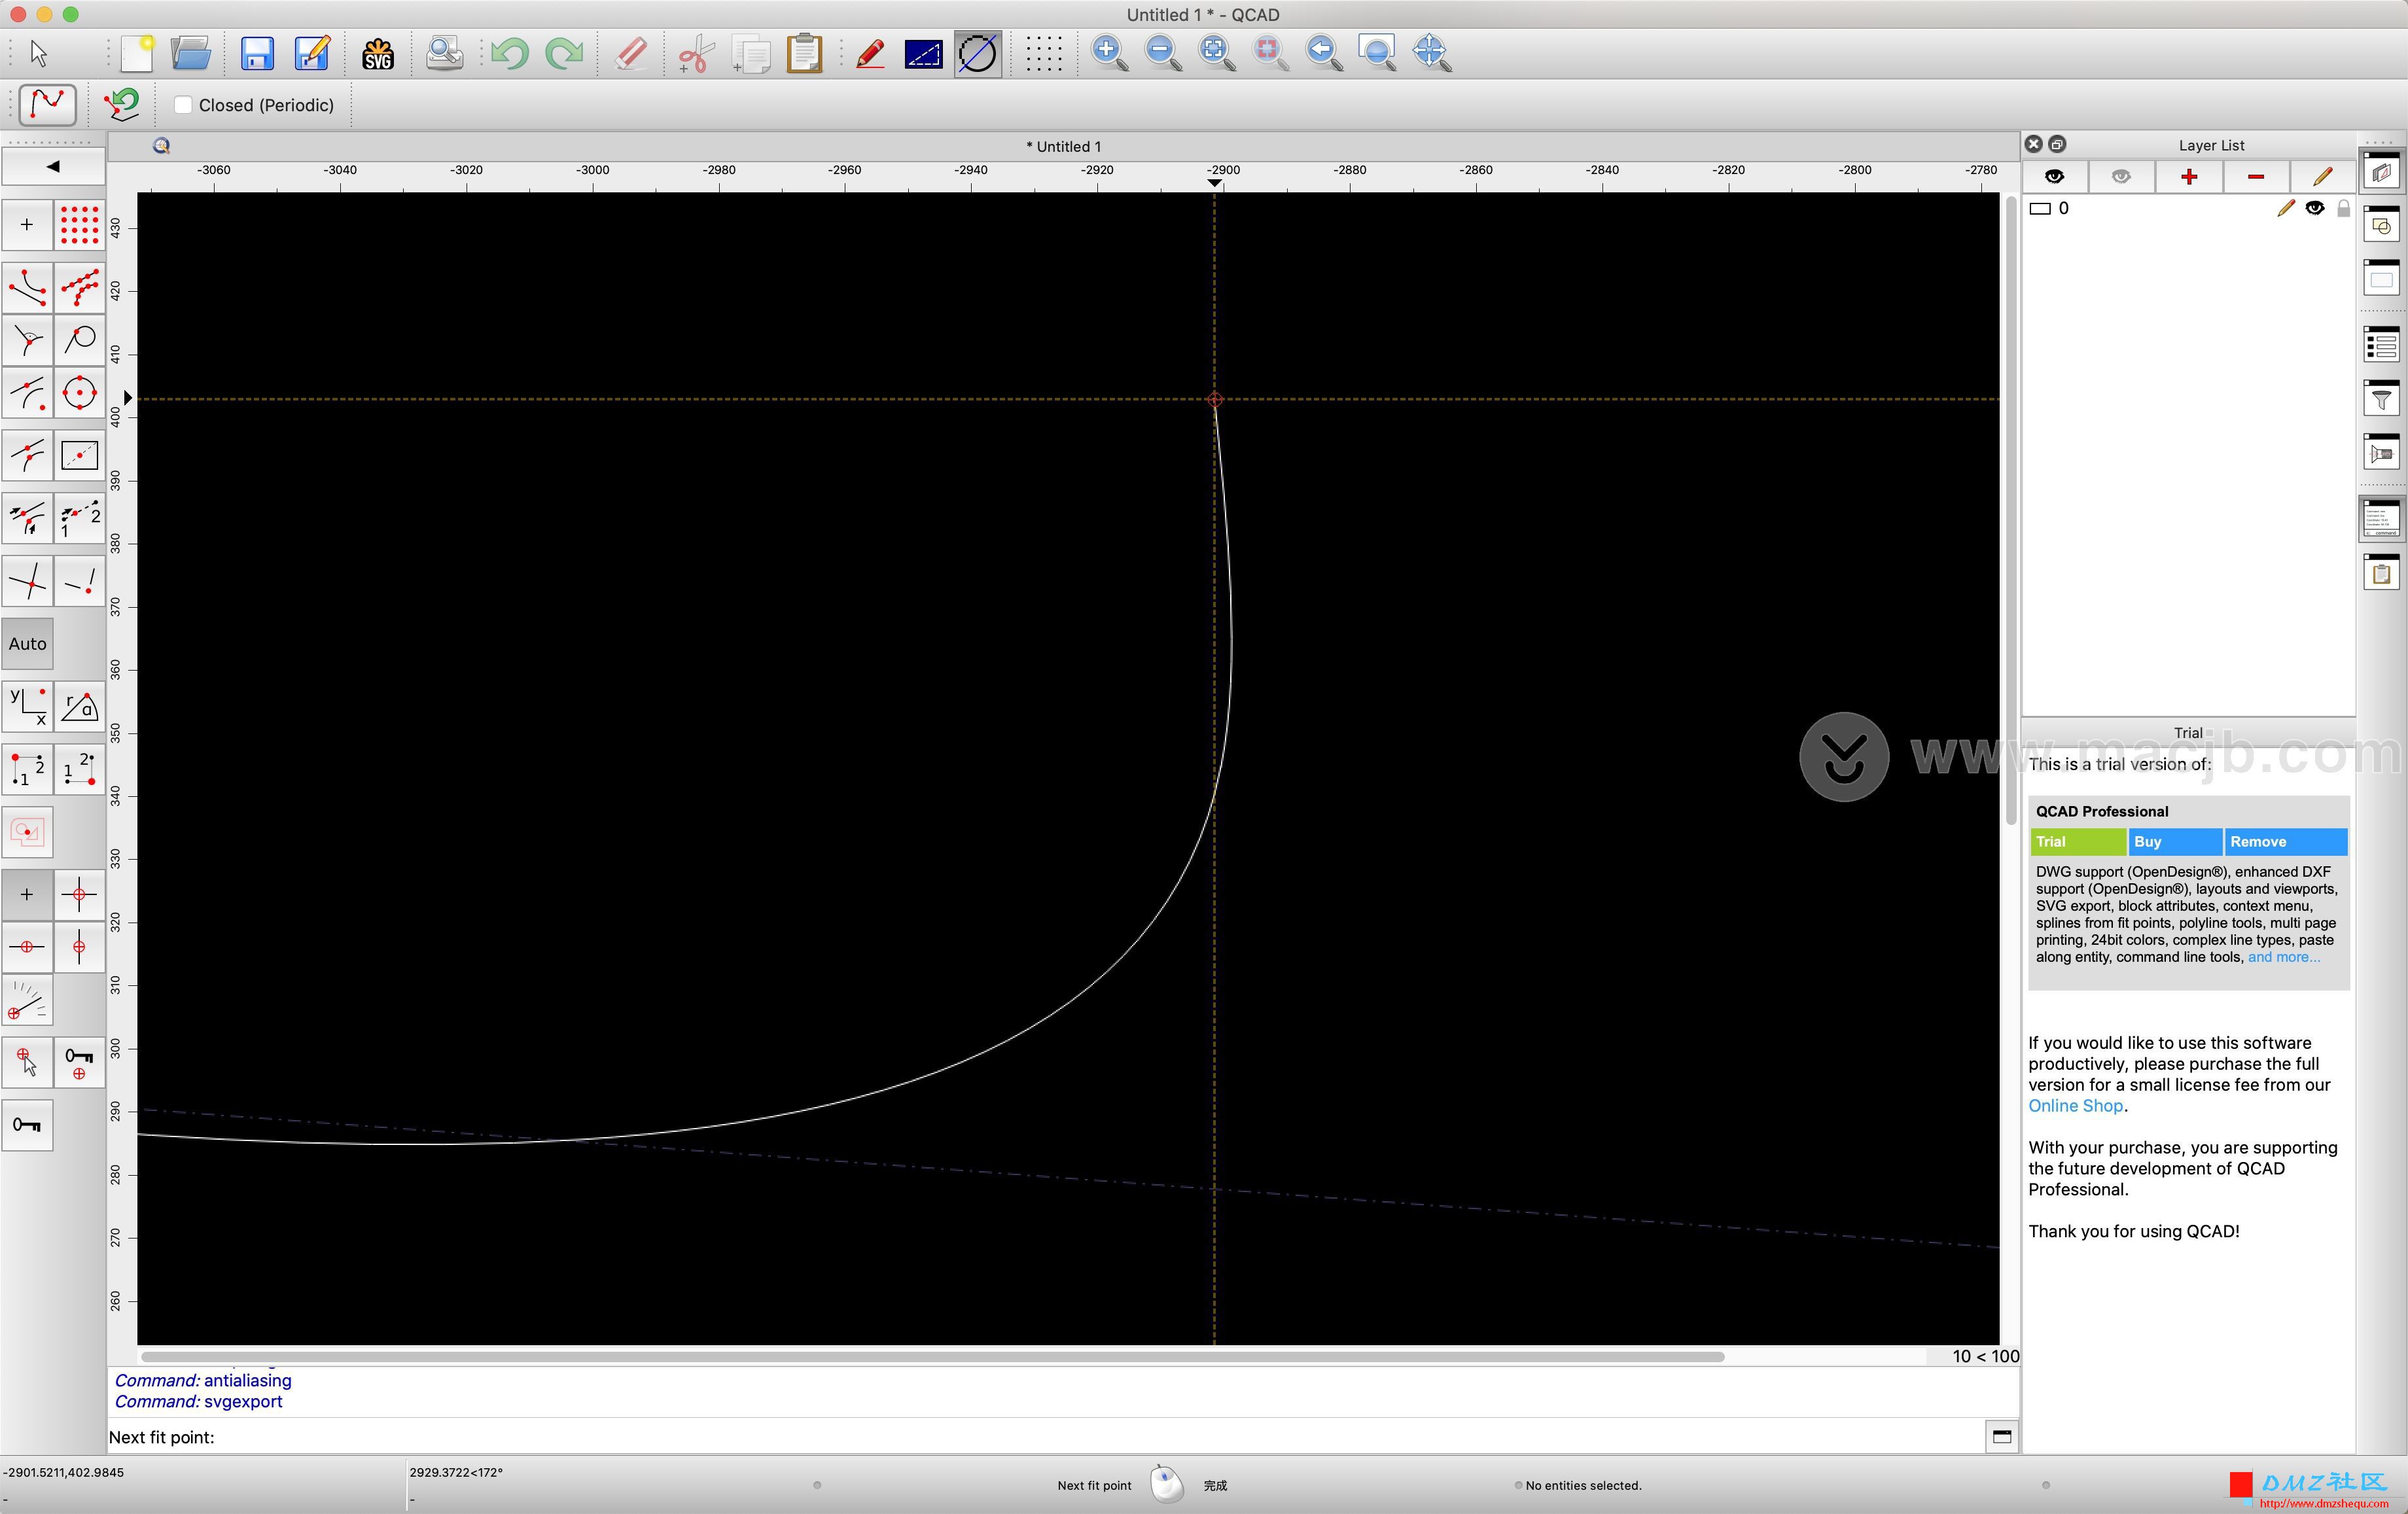2408x1514 pixels.
Task: Click the undo spline point icon
Action: (122, 104)
